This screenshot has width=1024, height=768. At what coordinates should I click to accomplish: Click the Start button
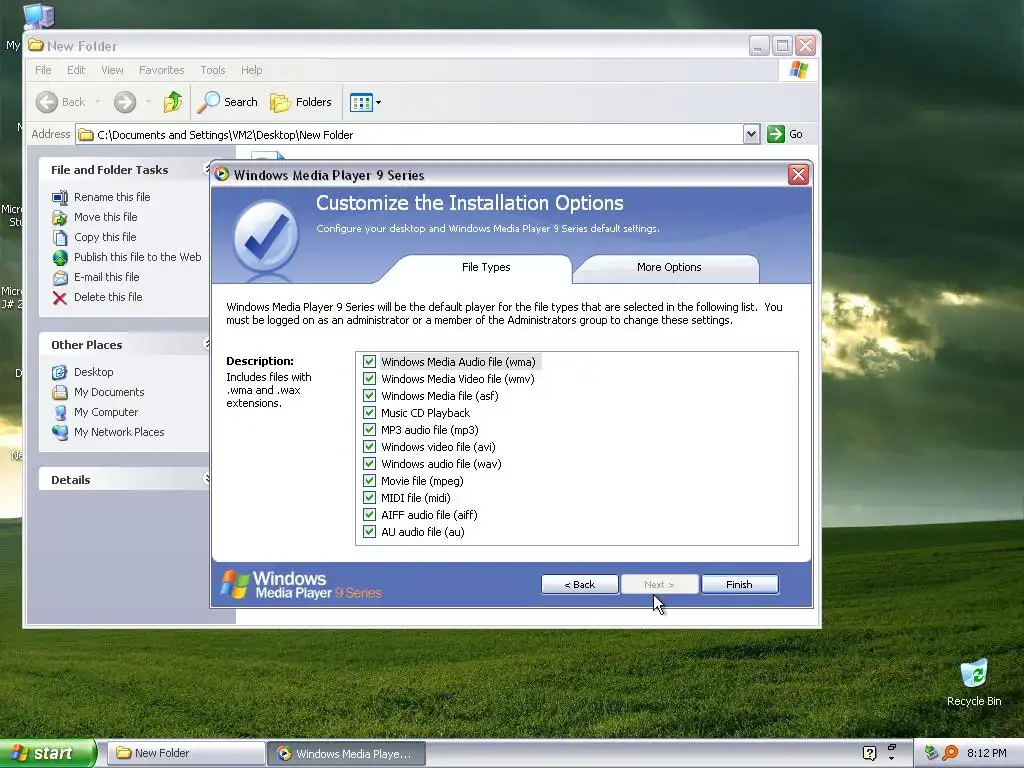pyautogui.click(x=48, y=753)
